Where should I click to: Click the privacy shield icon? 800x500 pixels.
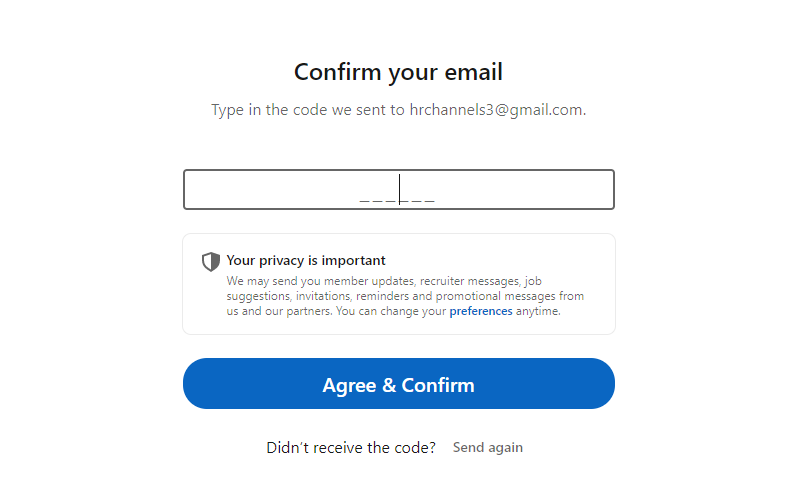210,262
